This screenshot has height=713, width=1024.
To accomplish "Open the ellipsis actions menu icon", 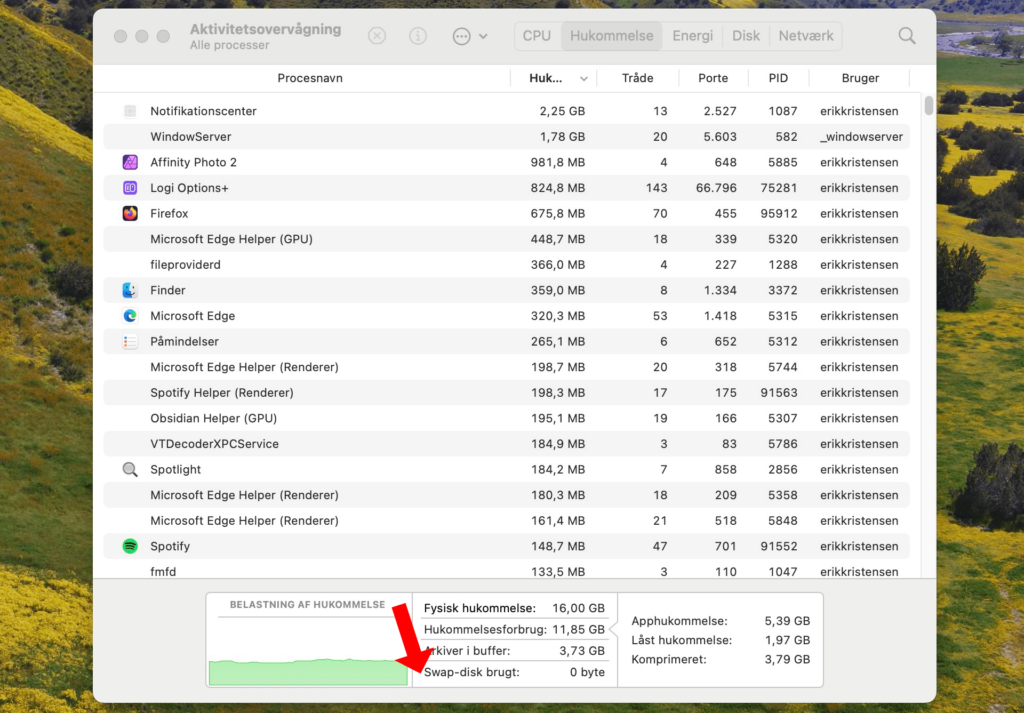I will pyautogui.click(x=461, y=36).
